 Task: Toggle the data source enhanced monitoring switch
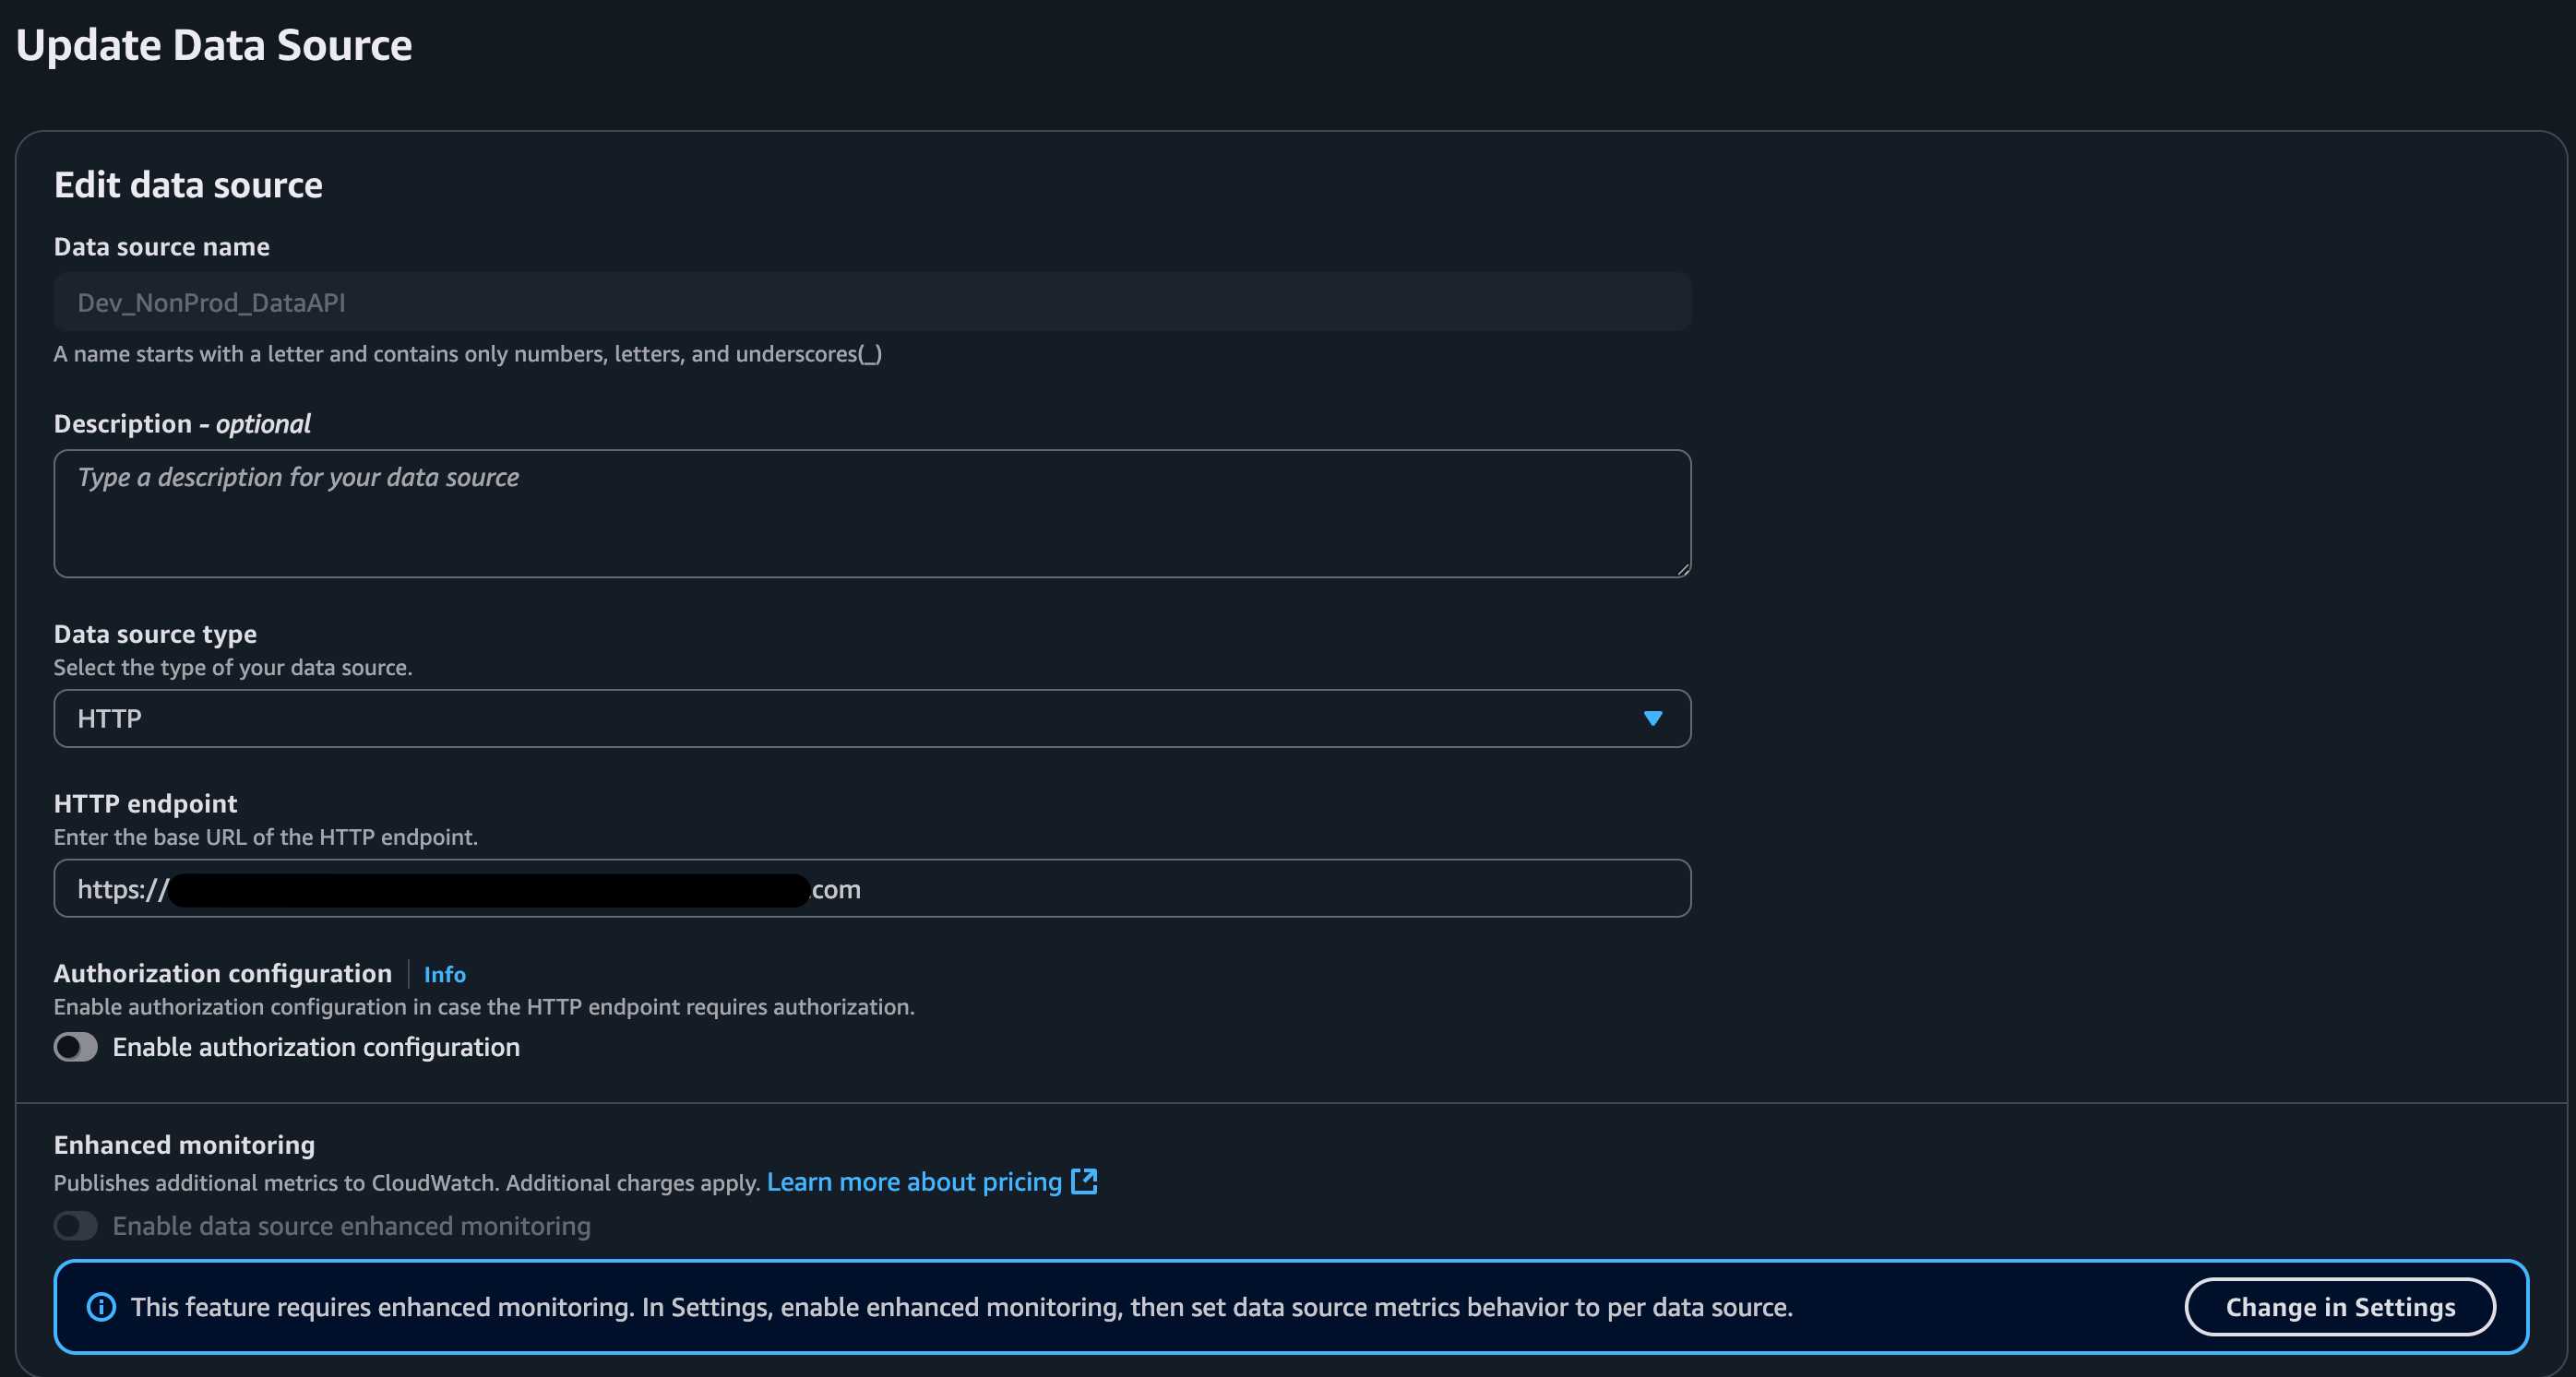[76, 1226]
